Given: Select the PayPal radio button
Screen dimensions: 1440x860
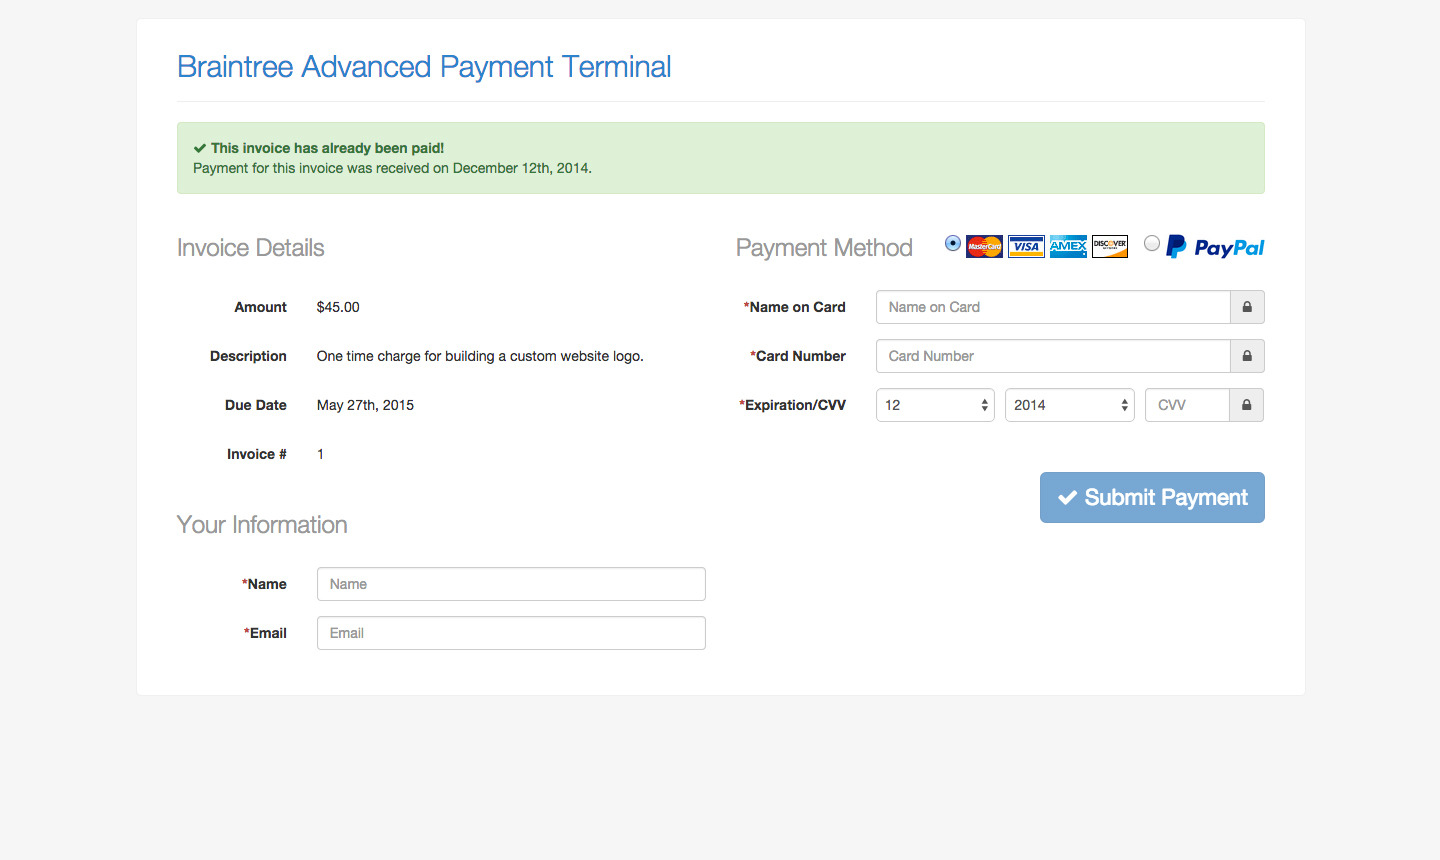Looking at the screenshot, I should 1152,243.
